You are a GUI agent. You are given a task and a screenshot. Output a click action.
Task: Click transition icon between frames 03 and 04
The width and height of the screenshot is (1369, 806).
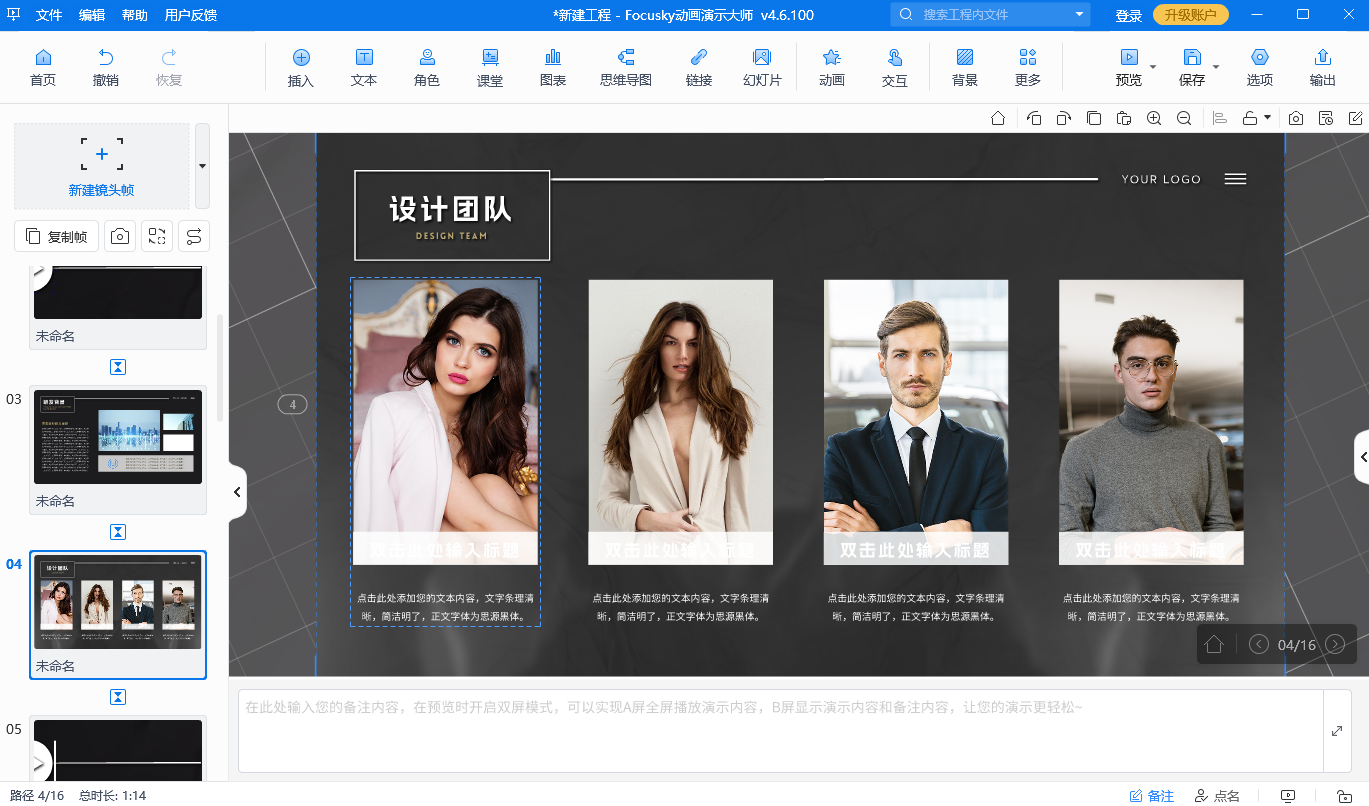pyautogui.click(x=118, y=532)
